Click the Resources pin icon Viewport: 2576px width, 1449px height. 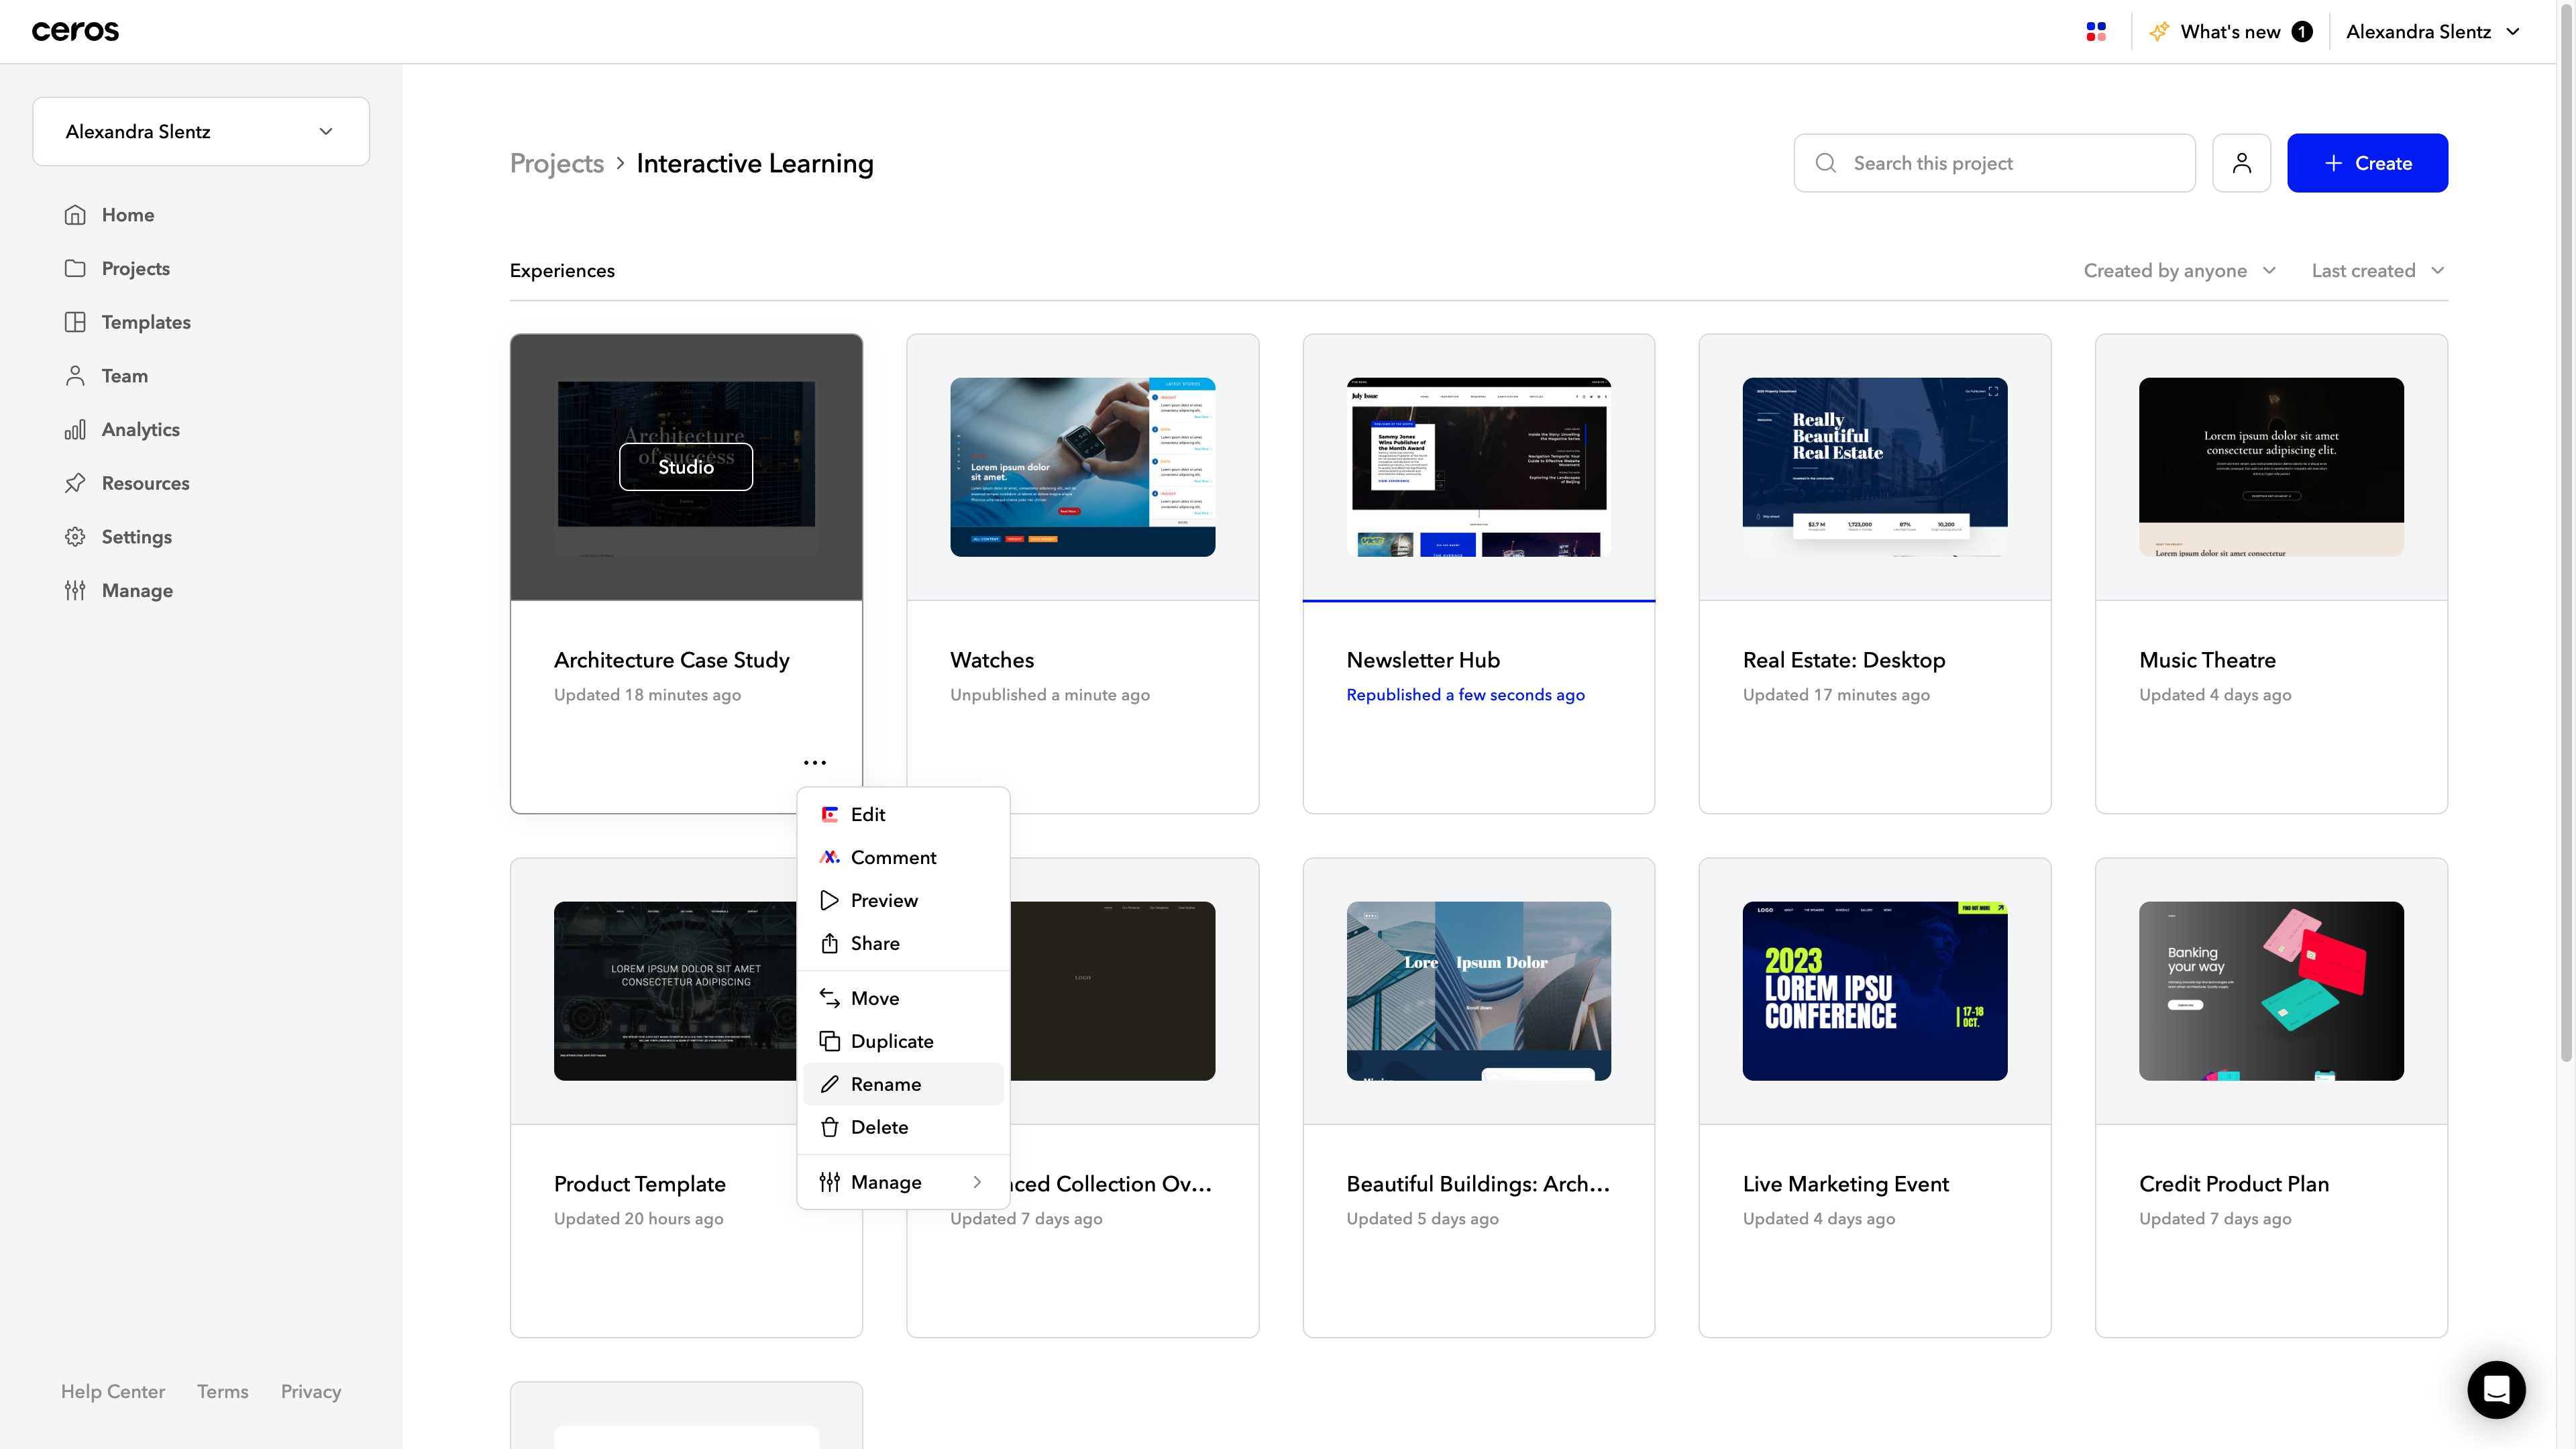pyautogui.click(x=75, y=483)
